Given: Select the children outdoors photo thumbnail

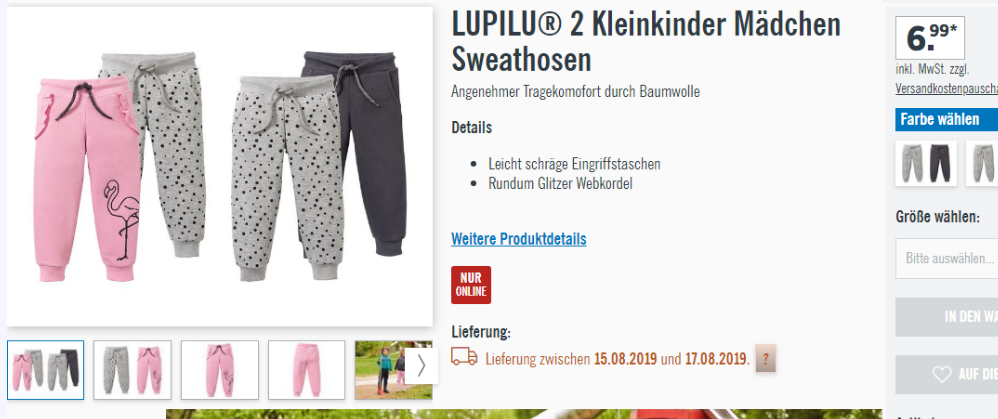Looking at the screenshot, I should (x=382, y=370).
